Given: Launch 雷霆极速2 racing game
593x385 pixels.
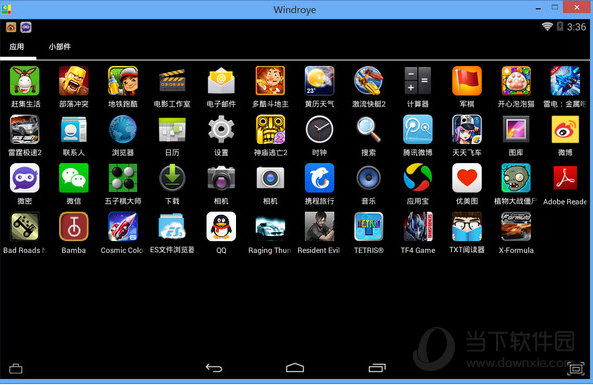Looking at the screenshot, I should [25, 129].
